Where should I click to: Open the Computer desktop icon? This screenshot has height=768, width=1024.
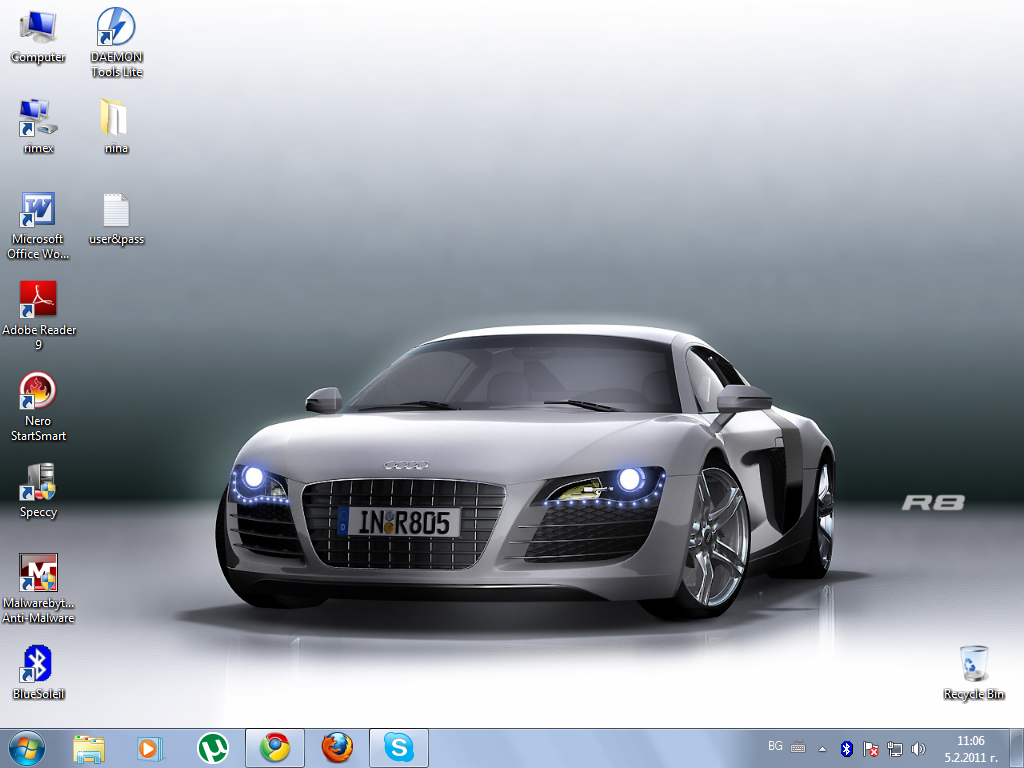click(x=38, y=37)
